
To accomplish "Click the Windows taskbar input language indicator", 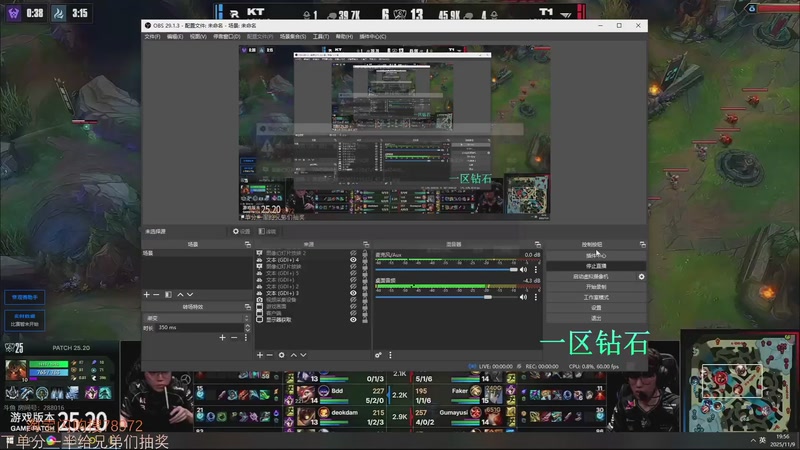I will click(762, 440).
